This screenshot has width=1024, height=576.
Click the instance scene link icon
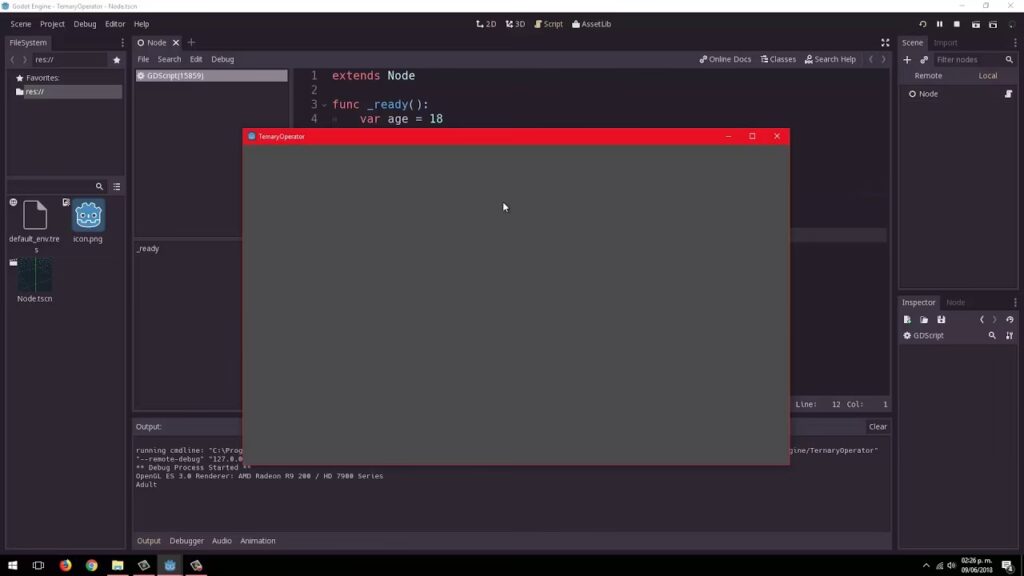(924, 60)
